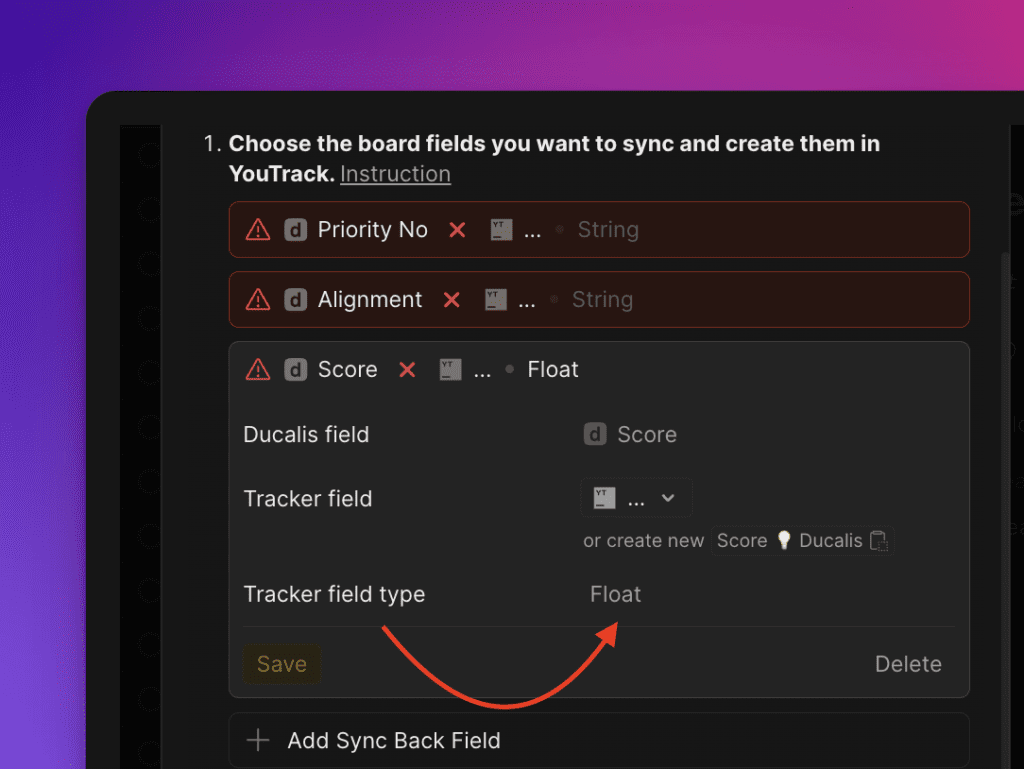
Task: Click the Tracker field label
Action: click(x=308, y=499)
